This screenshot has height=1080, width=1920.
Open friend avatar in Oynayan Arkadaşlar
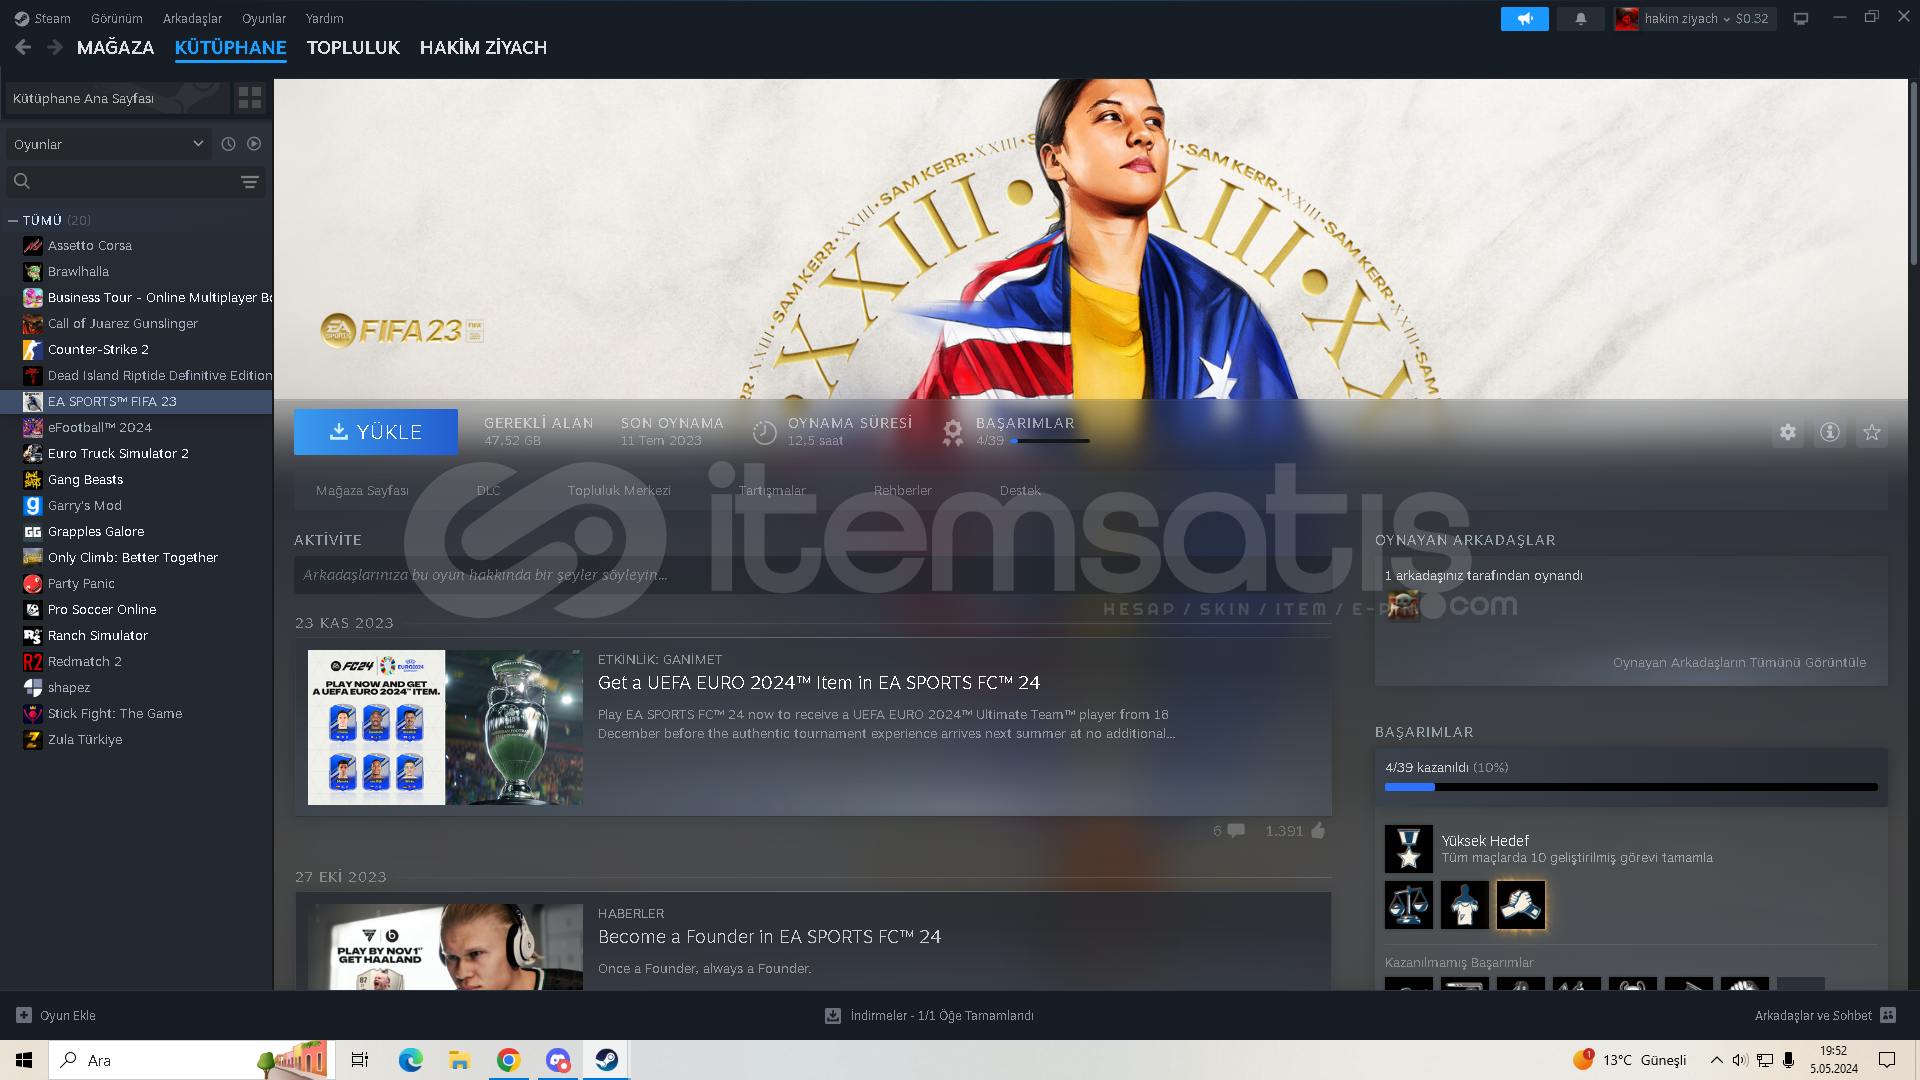coord(1403,605)
